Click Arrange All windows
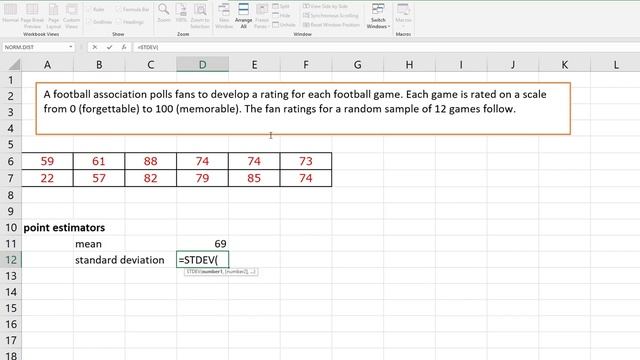 click(x=243, y=16)
